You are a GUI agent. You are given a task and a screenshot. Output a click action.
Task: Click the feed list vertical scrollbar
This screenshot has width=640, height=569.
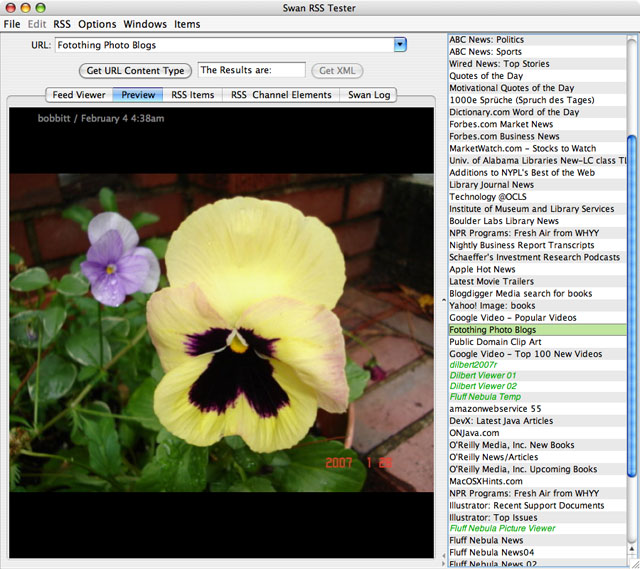[x=632, y=300]
